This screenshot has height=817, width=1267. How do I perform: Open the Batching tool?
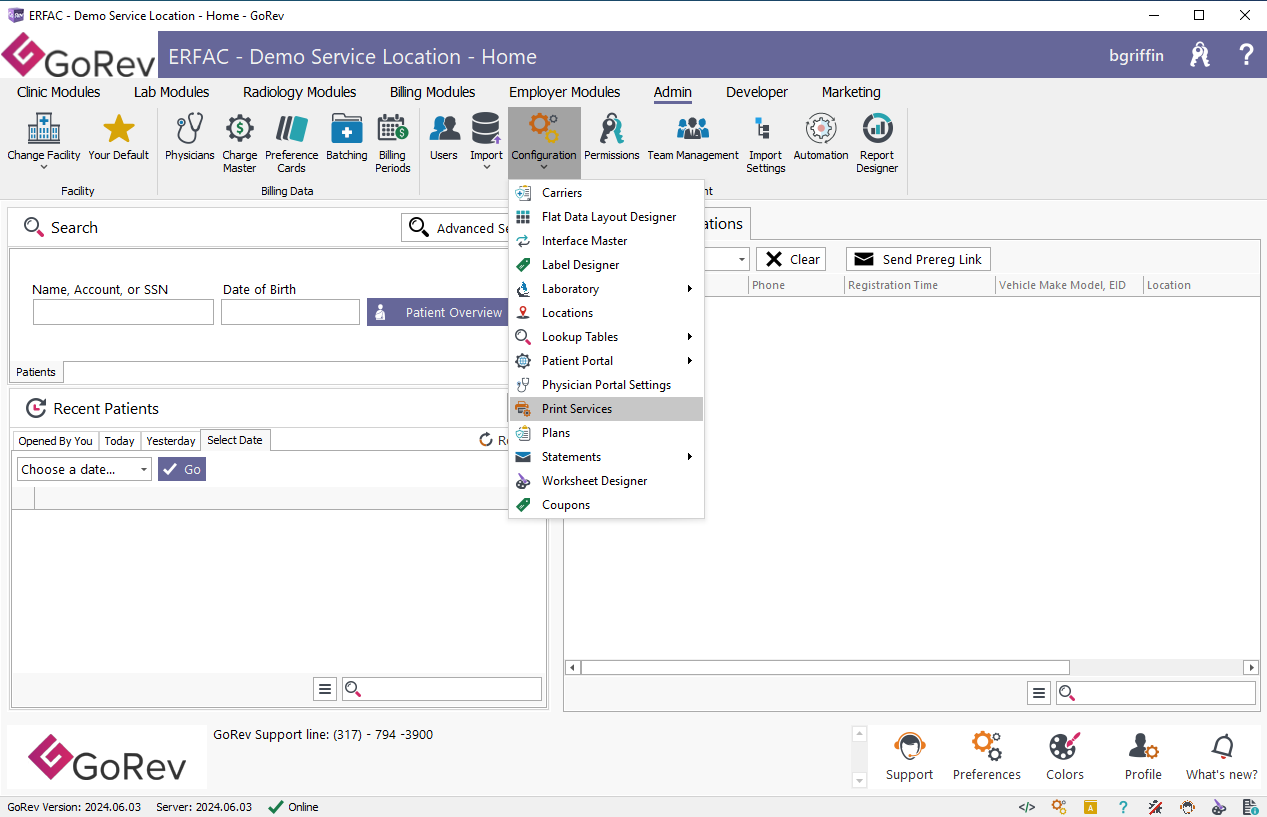(347, 138)
